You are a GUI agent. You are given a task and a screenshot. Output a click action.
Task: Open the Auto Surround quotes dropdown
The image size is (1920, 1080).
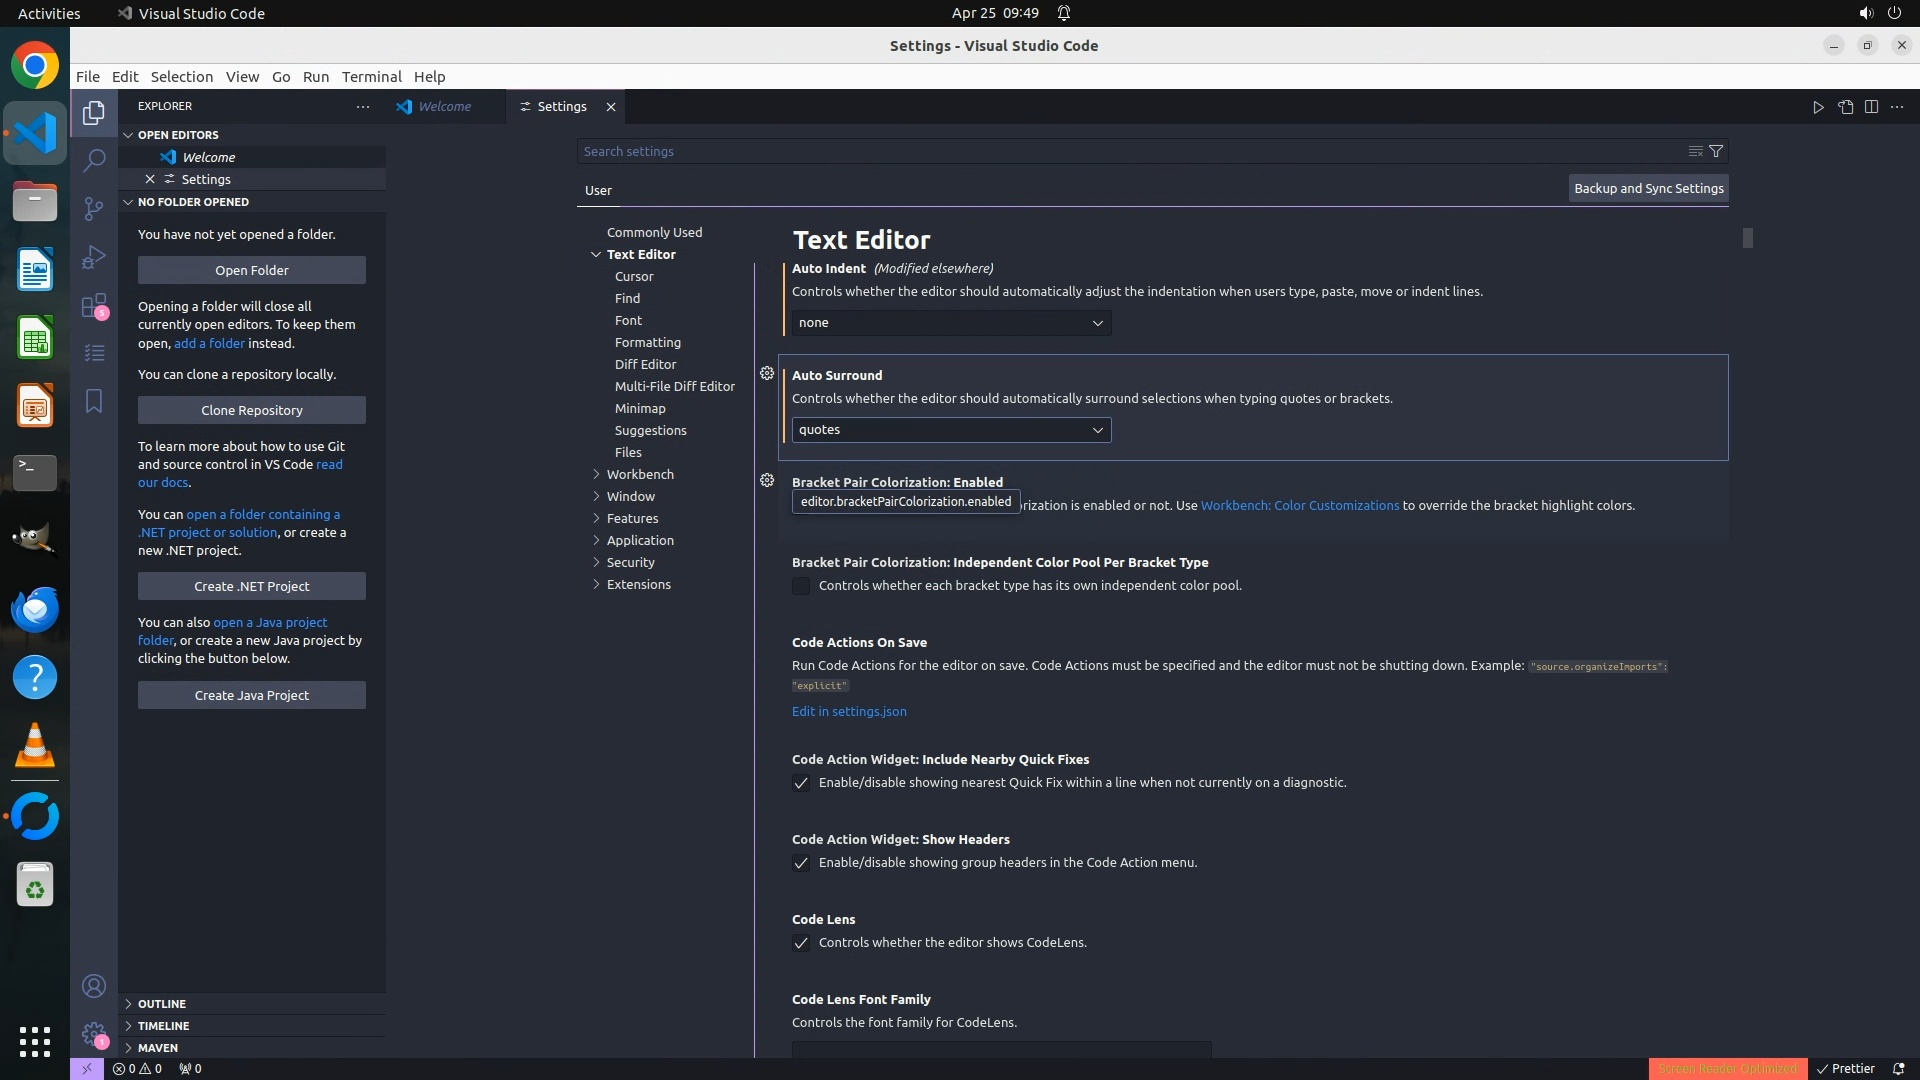pyautogui.click(x=951, y=430)
